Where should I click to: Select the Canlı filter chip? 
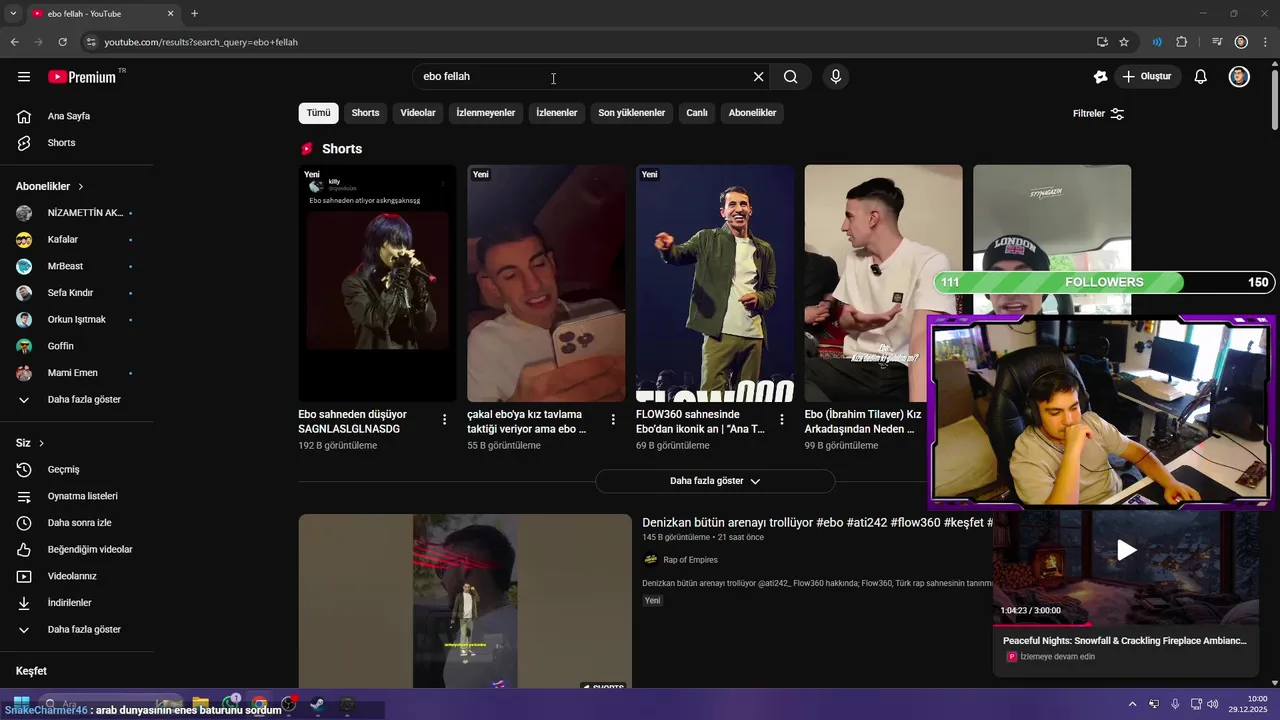pyautogui.click(x=697, y=113)
